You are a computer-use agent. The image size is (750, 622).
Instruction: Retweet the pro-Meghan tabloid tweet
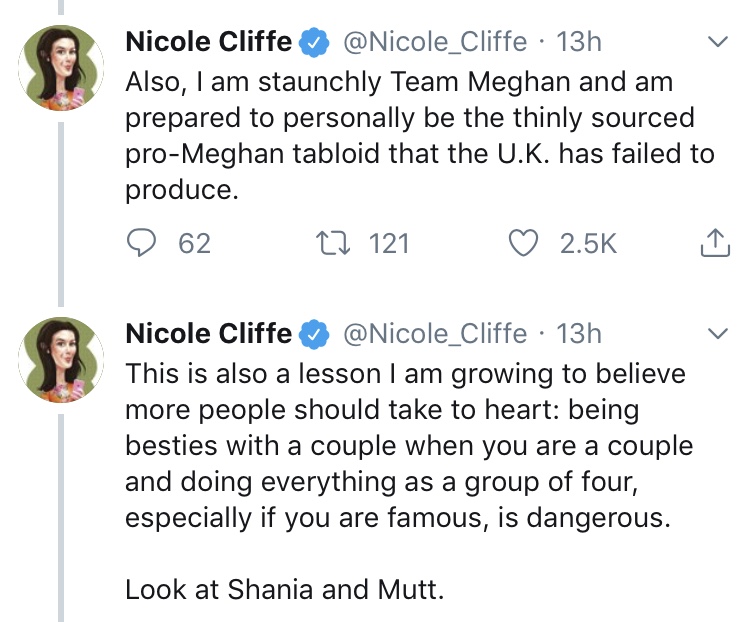pos(327,243)
